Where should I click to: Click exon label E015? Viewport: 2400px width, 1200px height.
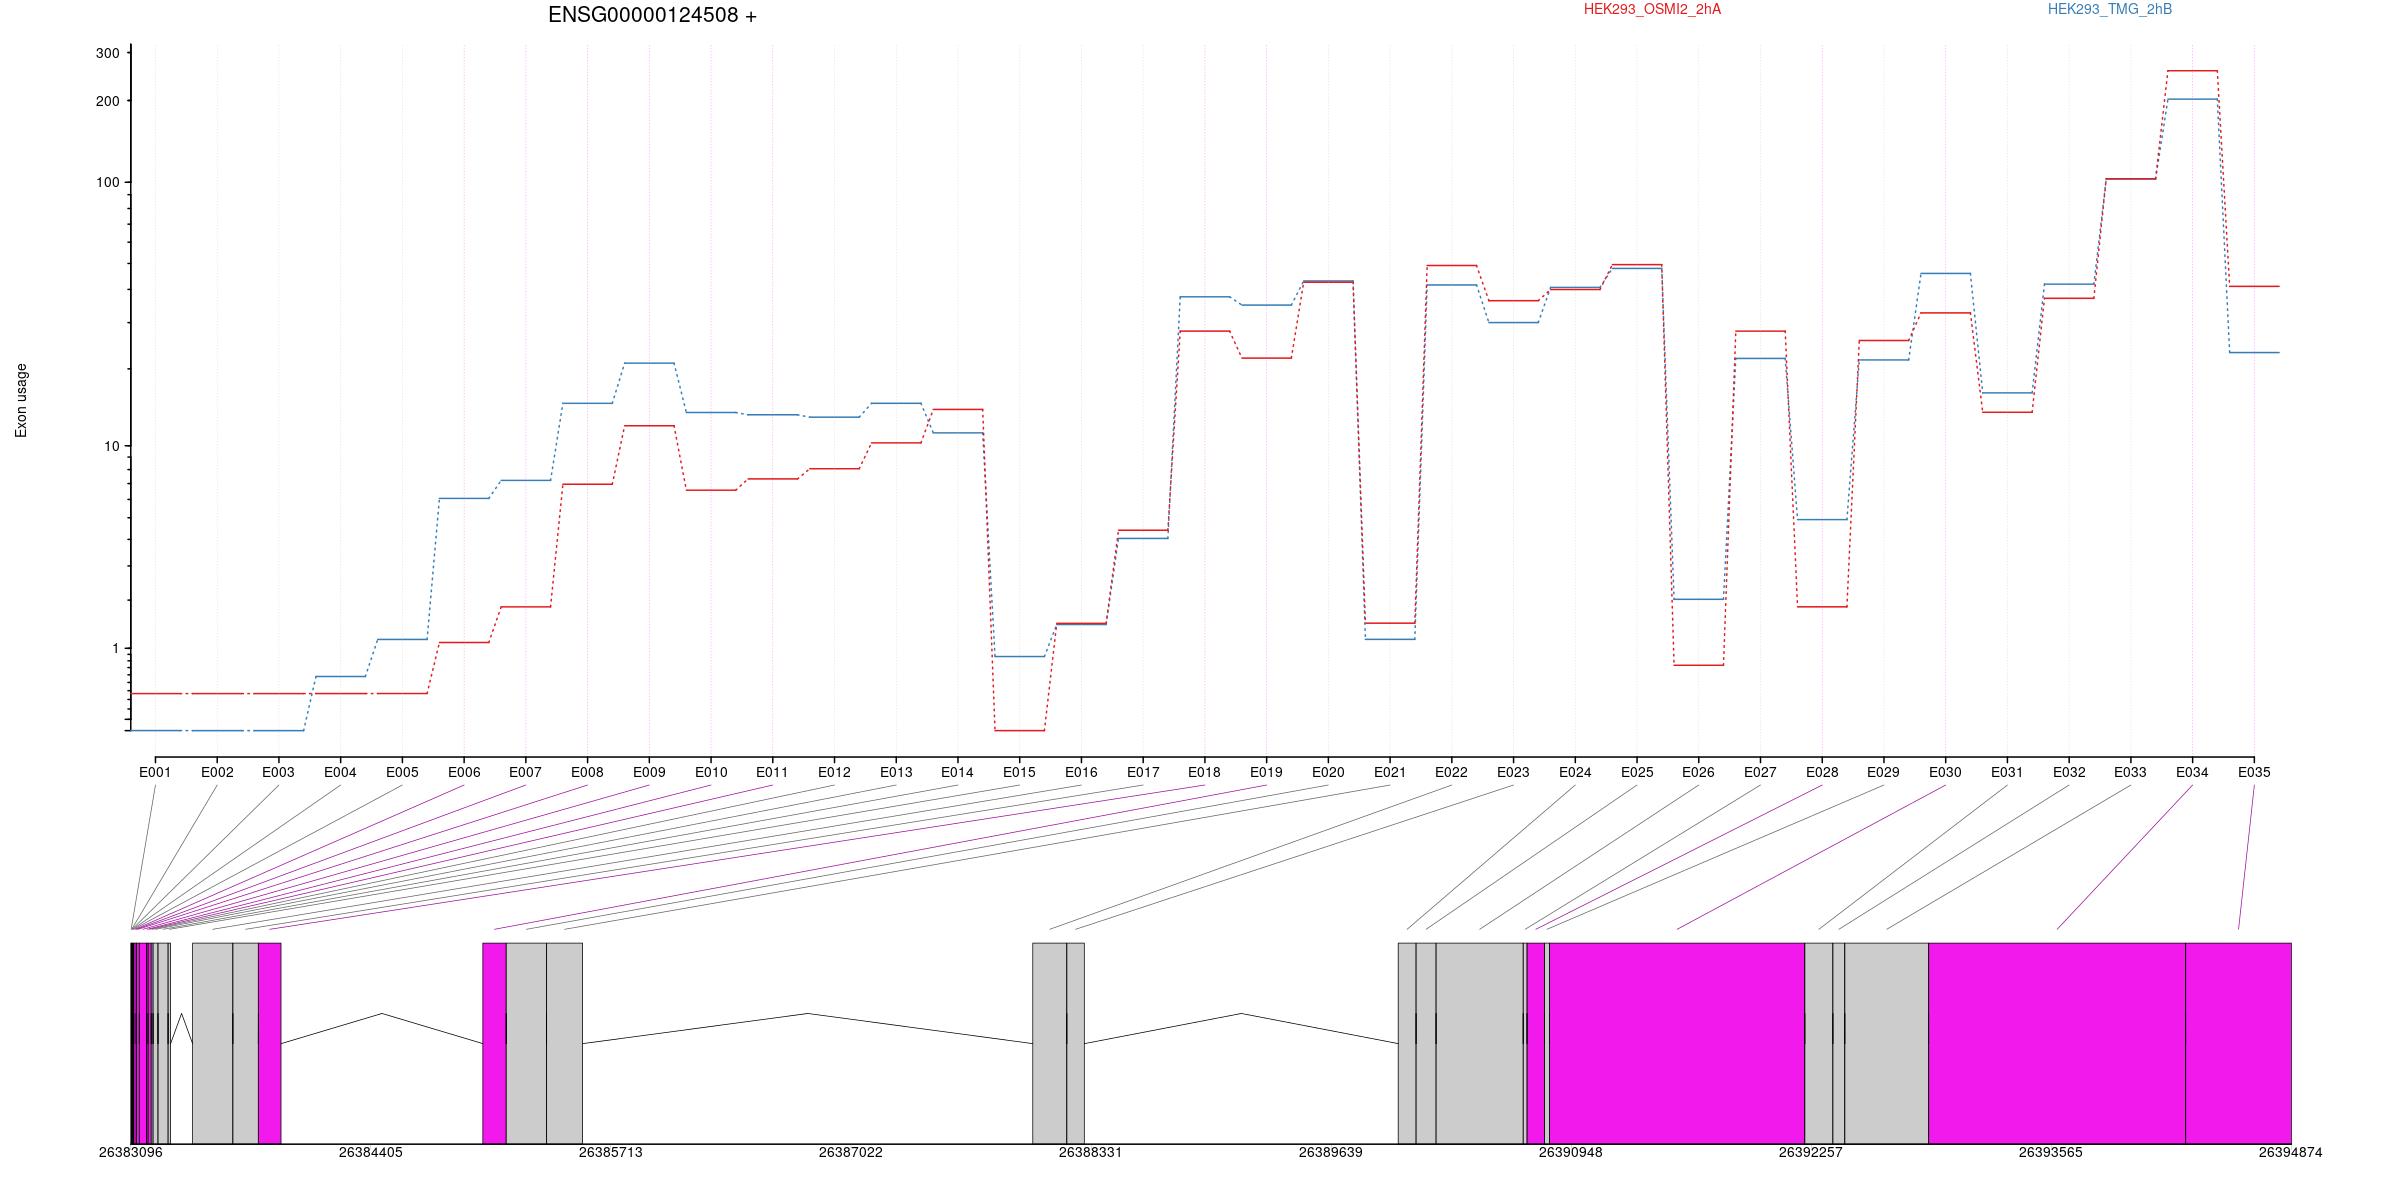[1019, 772]
